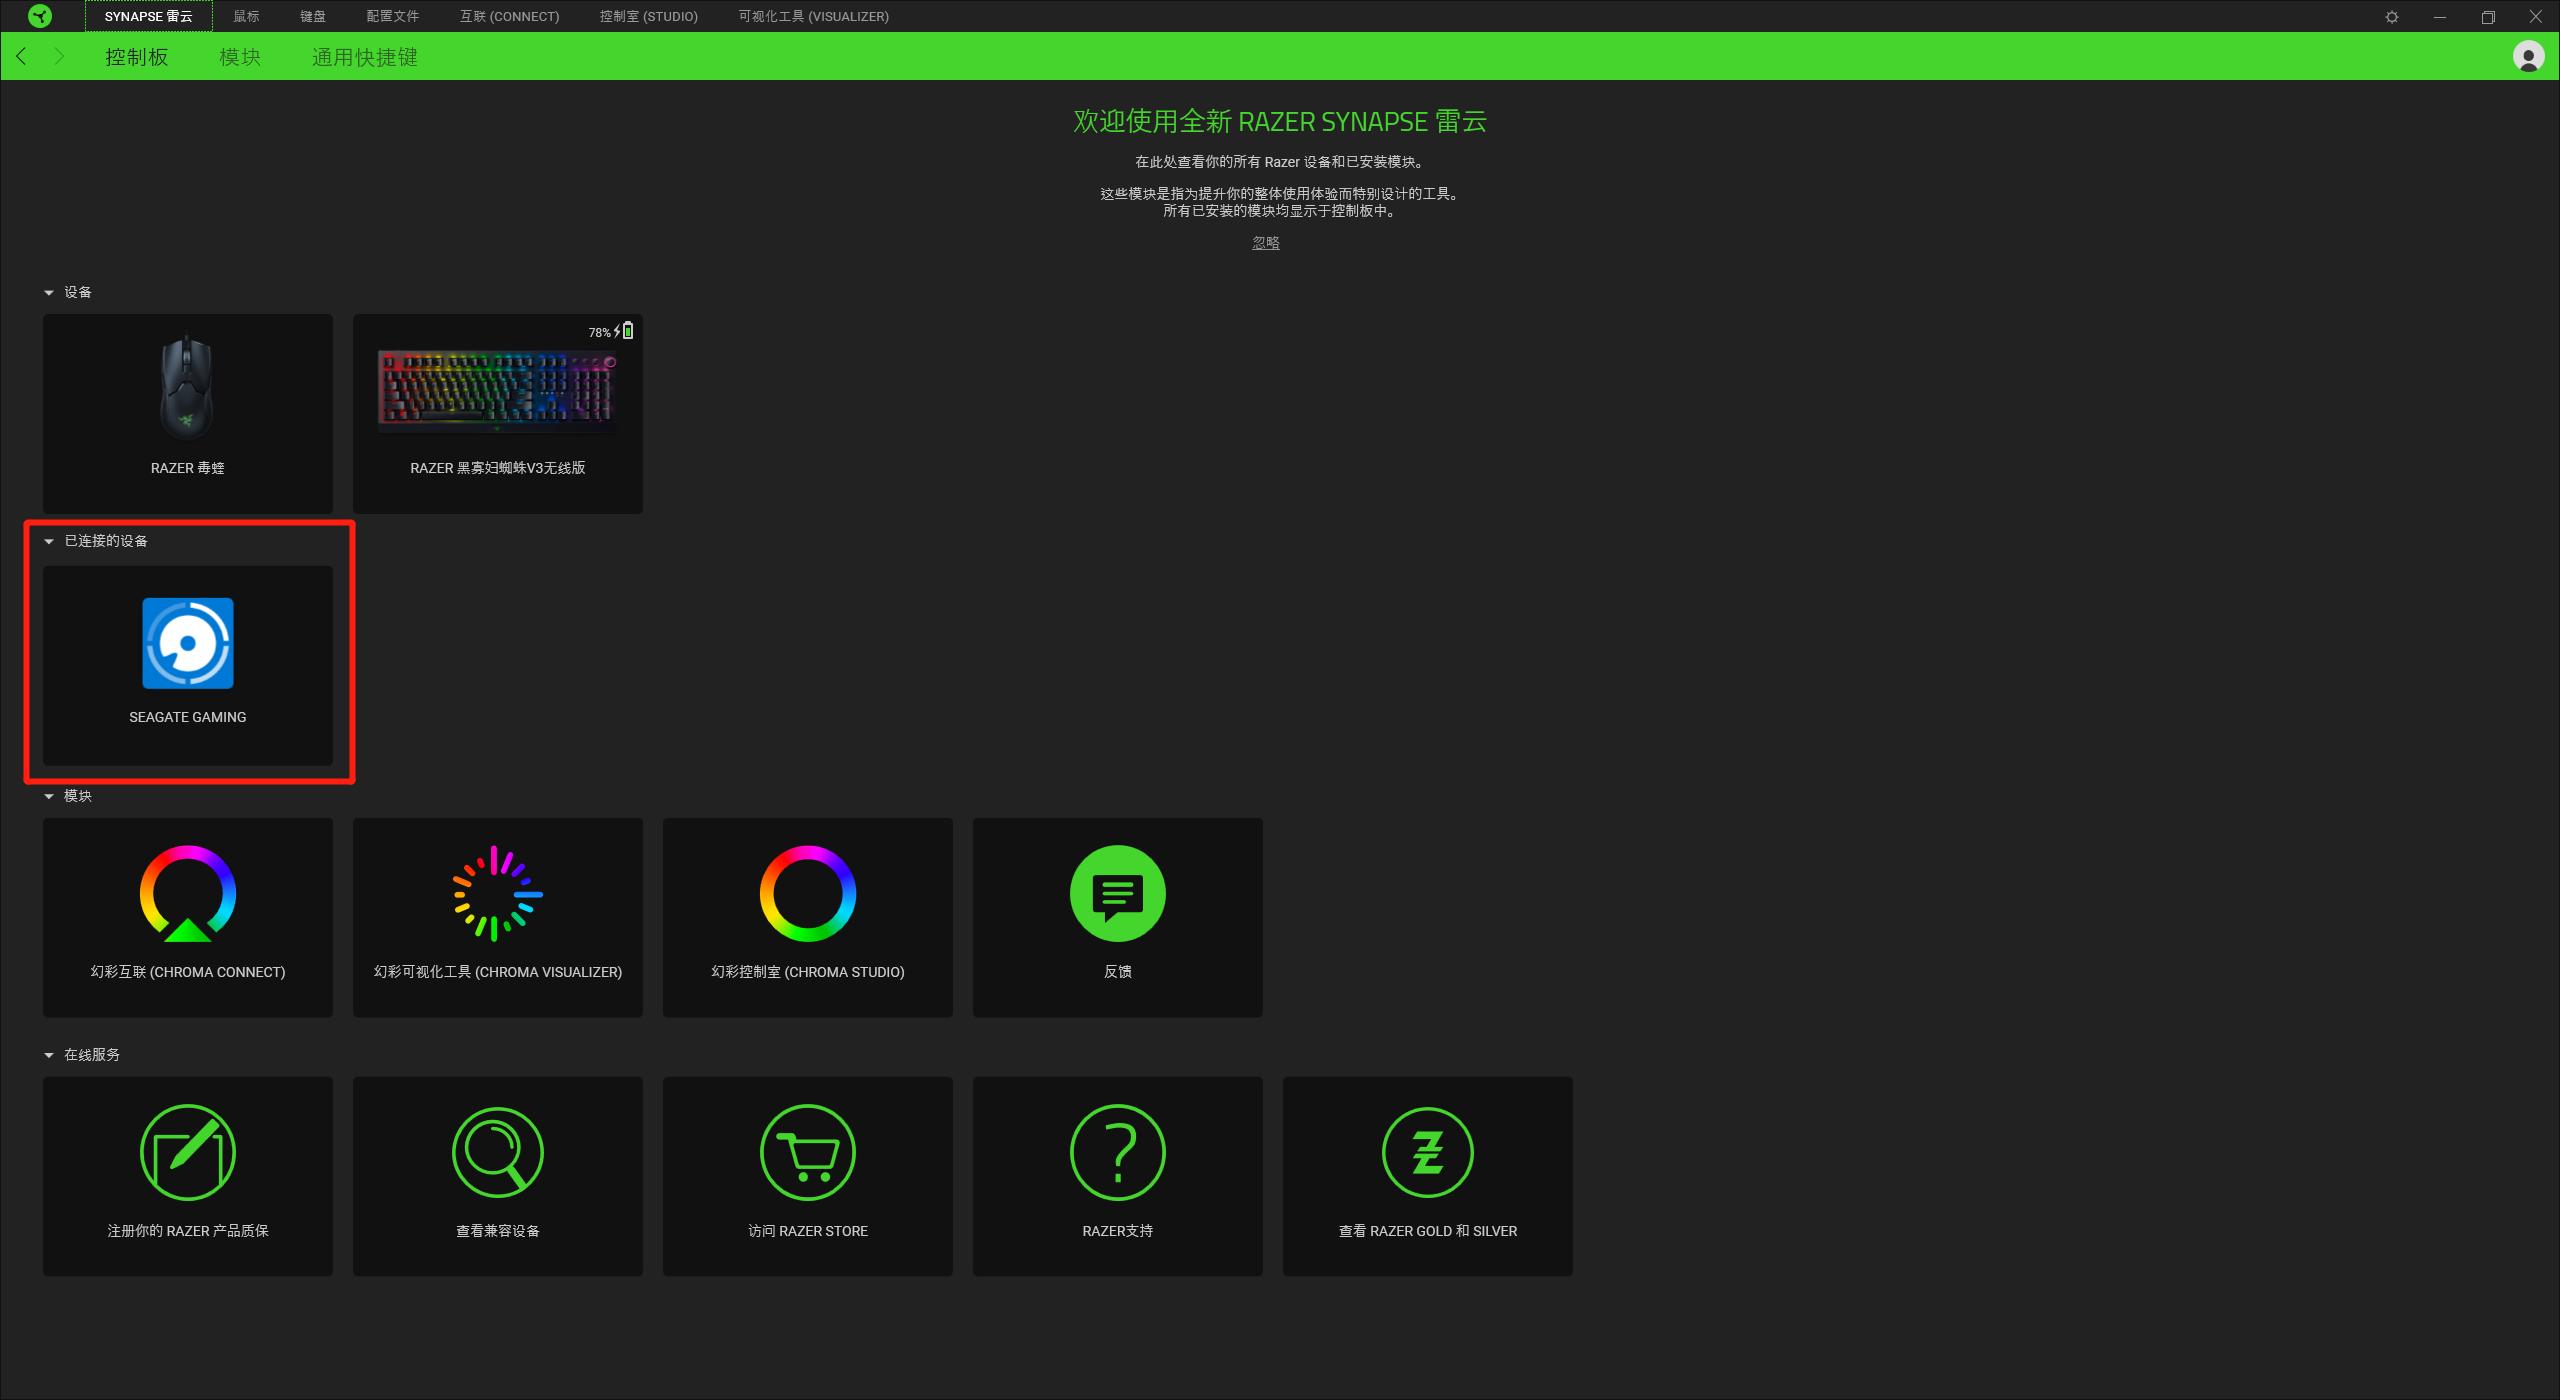Switch to the 模块 tab

[x=240, y=57]
